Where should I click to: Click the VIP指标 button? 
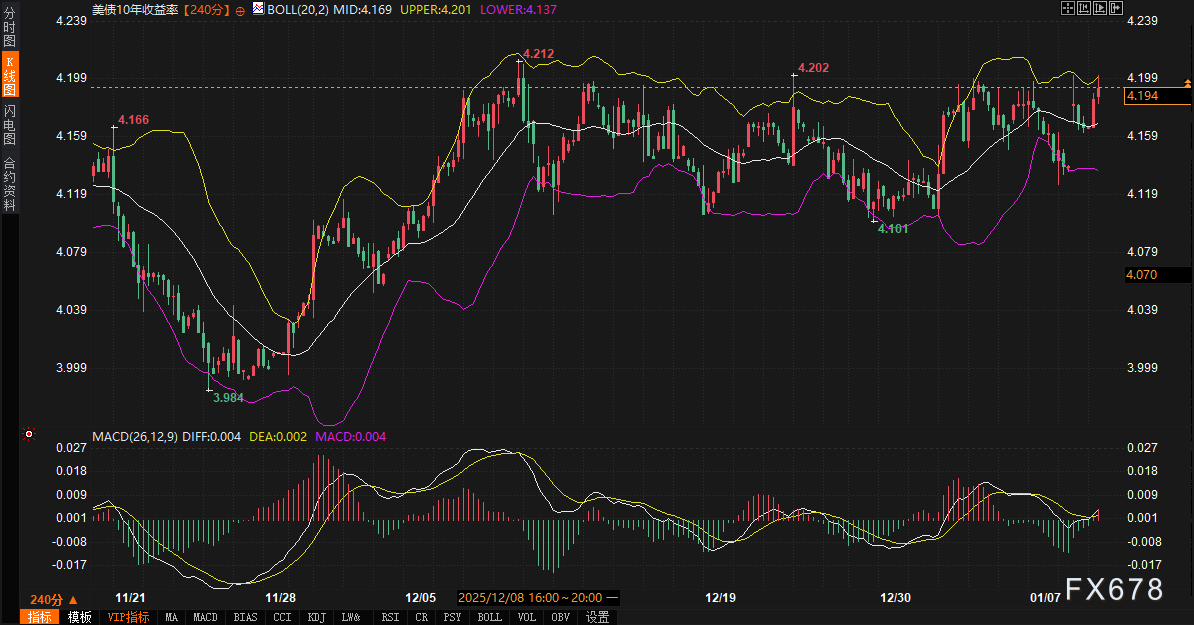pyautogui.click(x=128, y=617)
